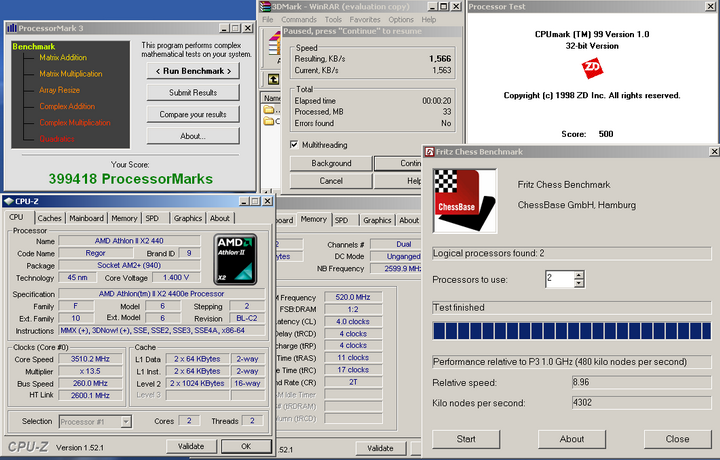This screenshot has width=720, height=460.
Task: Switch to the Mainboard tab in CPU-Z
Action: pyautogui.click(x=86, y=218)
